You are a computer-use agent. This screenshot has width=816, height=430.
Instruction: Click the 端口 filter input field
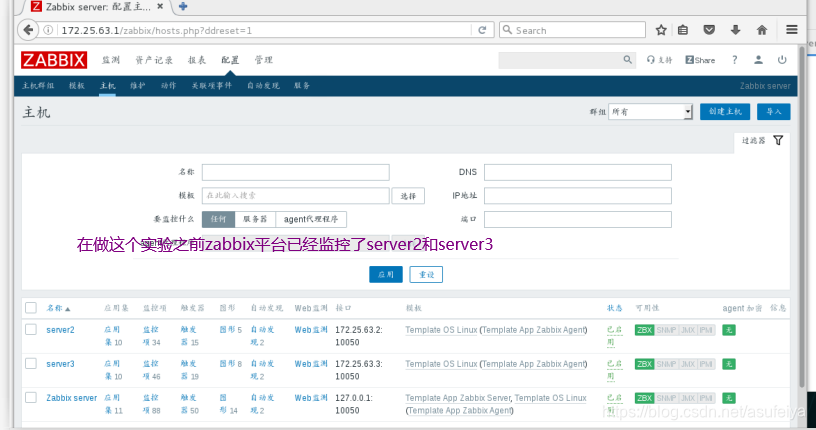tap(578, 219)
